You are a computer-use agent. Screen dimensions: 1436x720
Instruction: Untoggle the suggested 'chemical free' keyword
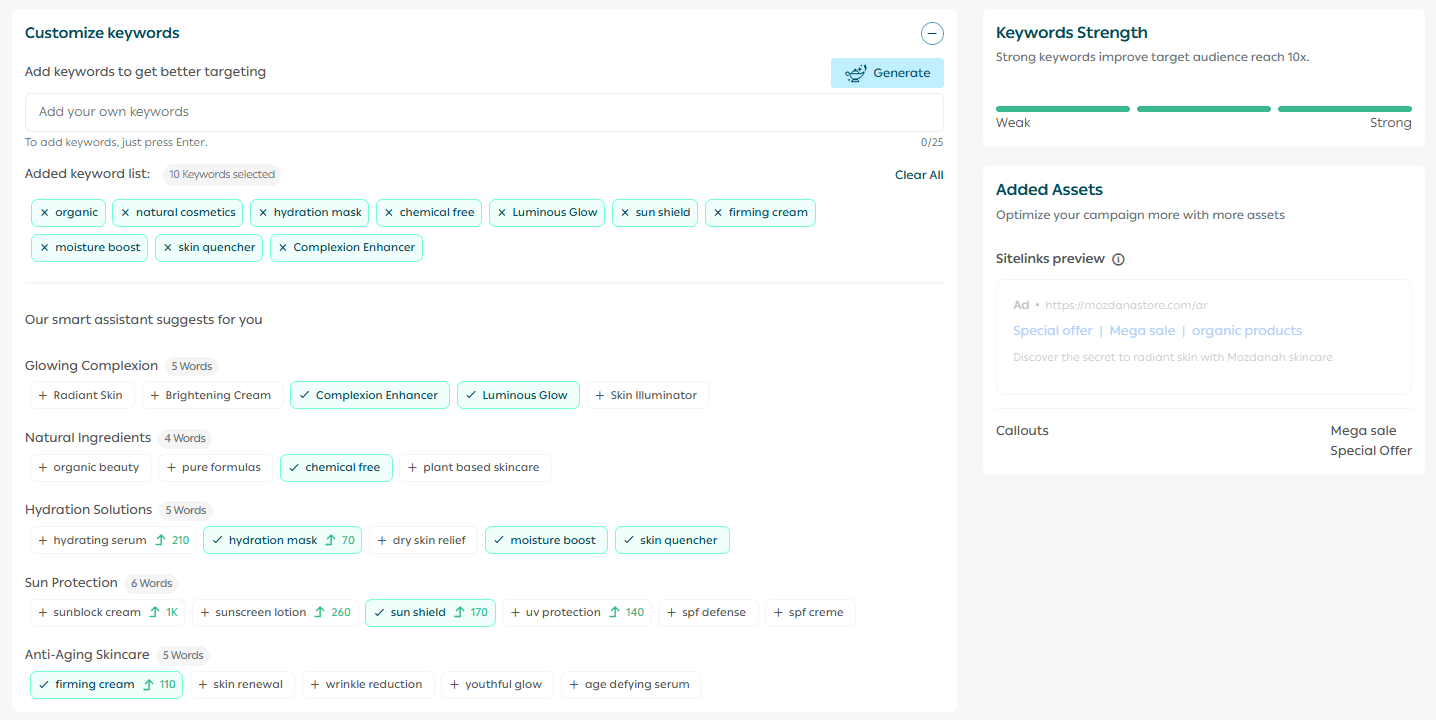coord(336,468)
